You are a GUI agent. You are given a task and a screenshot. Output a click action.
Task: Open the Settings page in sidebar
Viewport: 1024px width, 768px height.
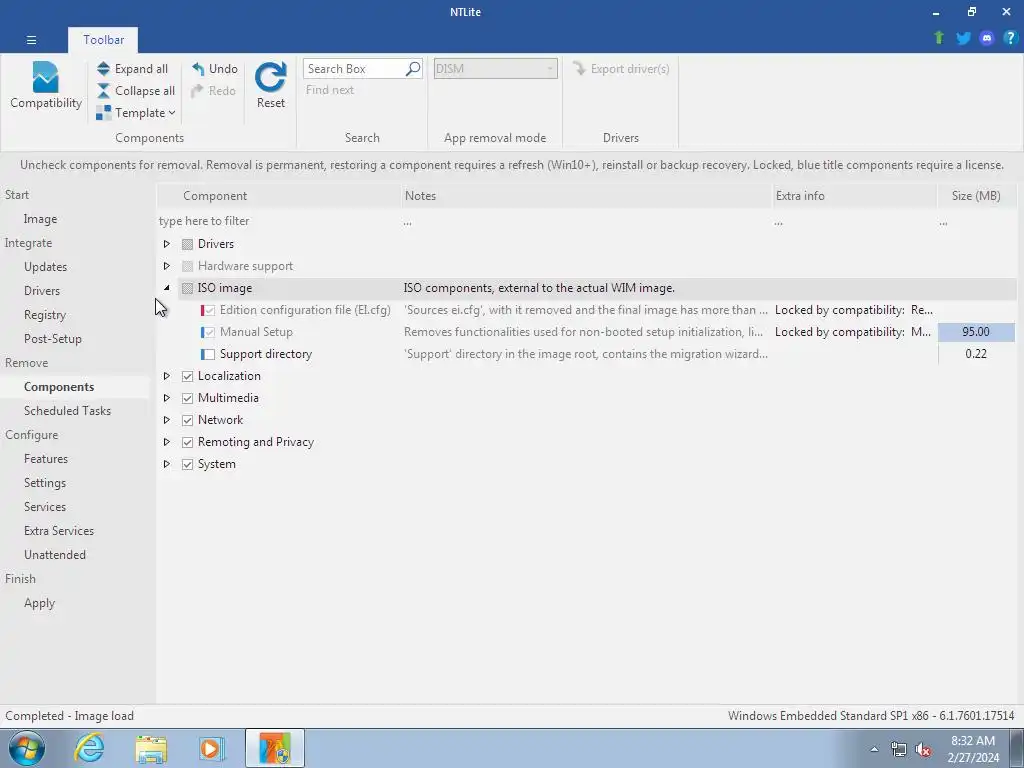pyautogui.click(x=44, y=483)
